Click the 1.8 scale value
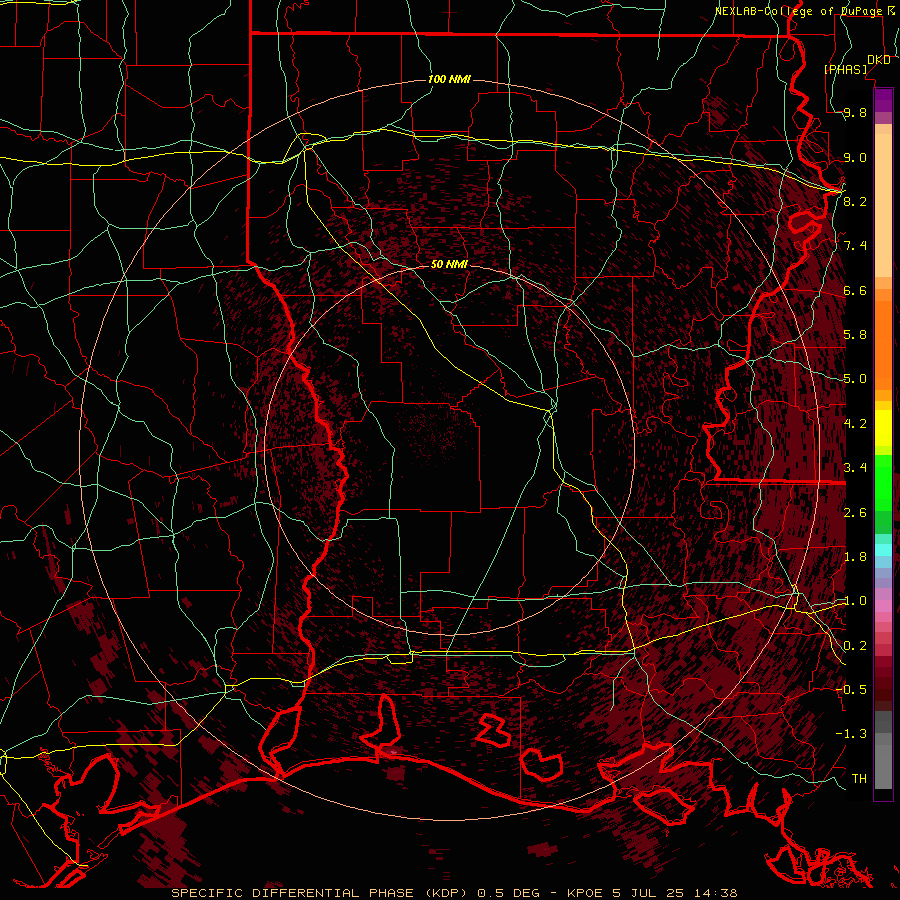This screenshot has width=900, height=900. click(x=855, y=557)
